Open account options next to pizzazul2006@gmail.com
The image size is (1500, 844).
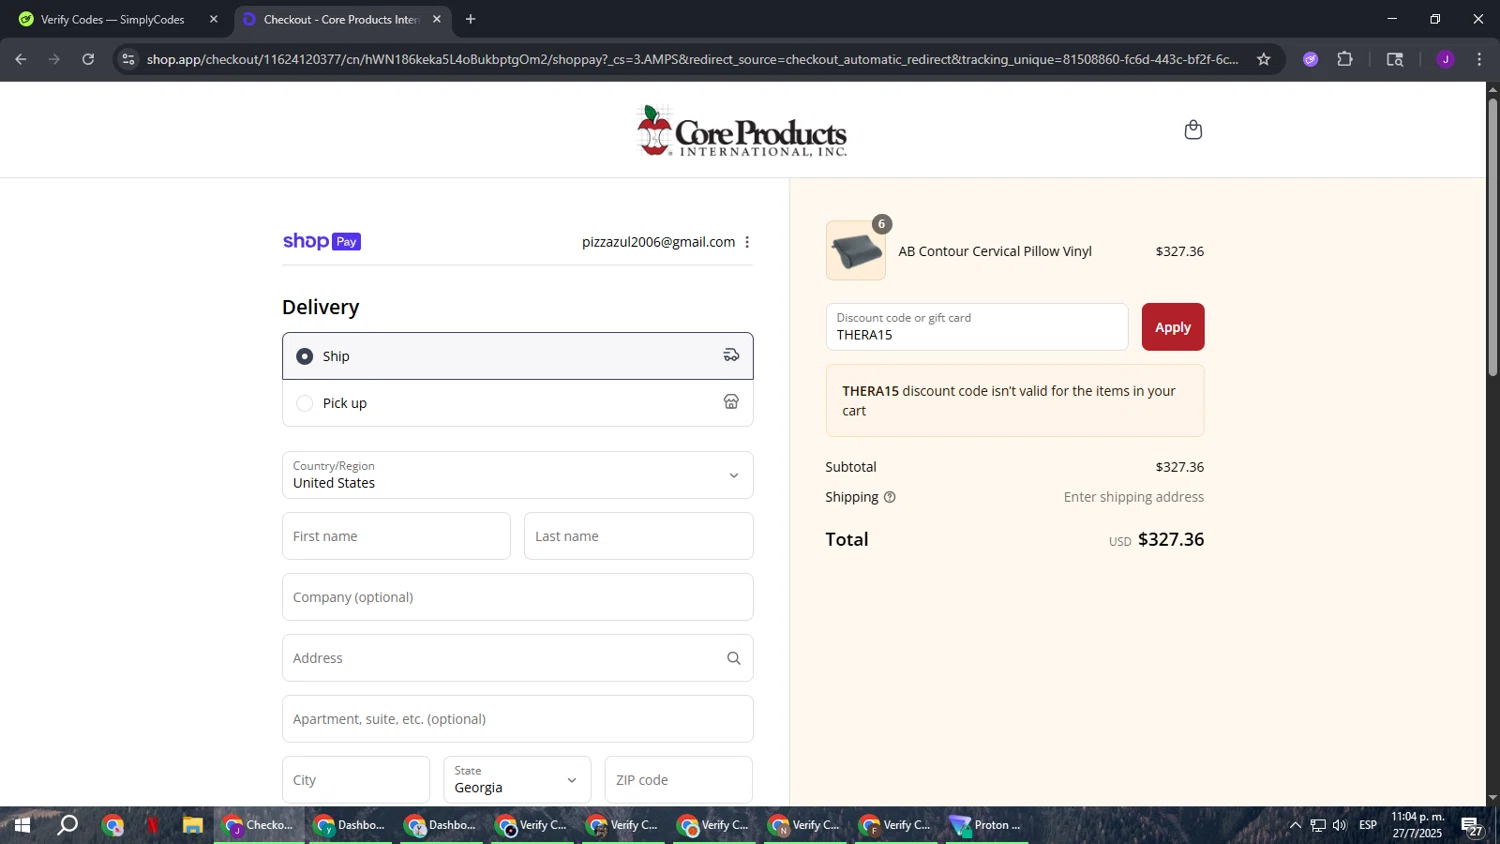point(747,242)
